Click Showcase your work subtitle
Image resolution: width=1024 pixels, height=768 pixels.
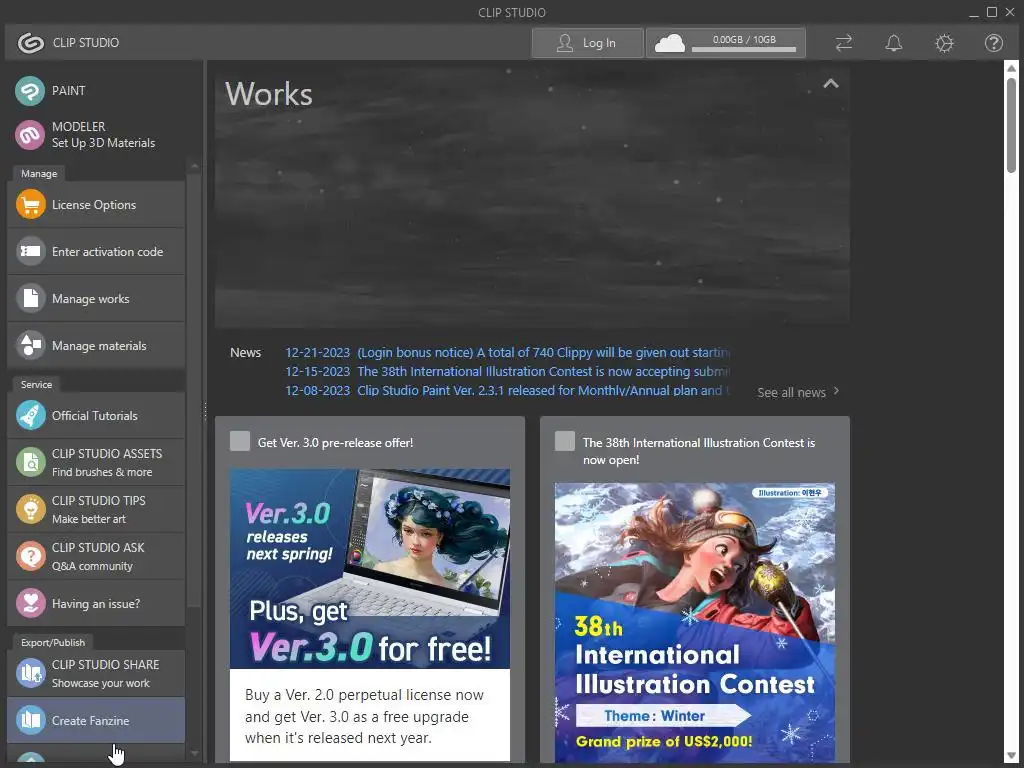coord(101,683)
